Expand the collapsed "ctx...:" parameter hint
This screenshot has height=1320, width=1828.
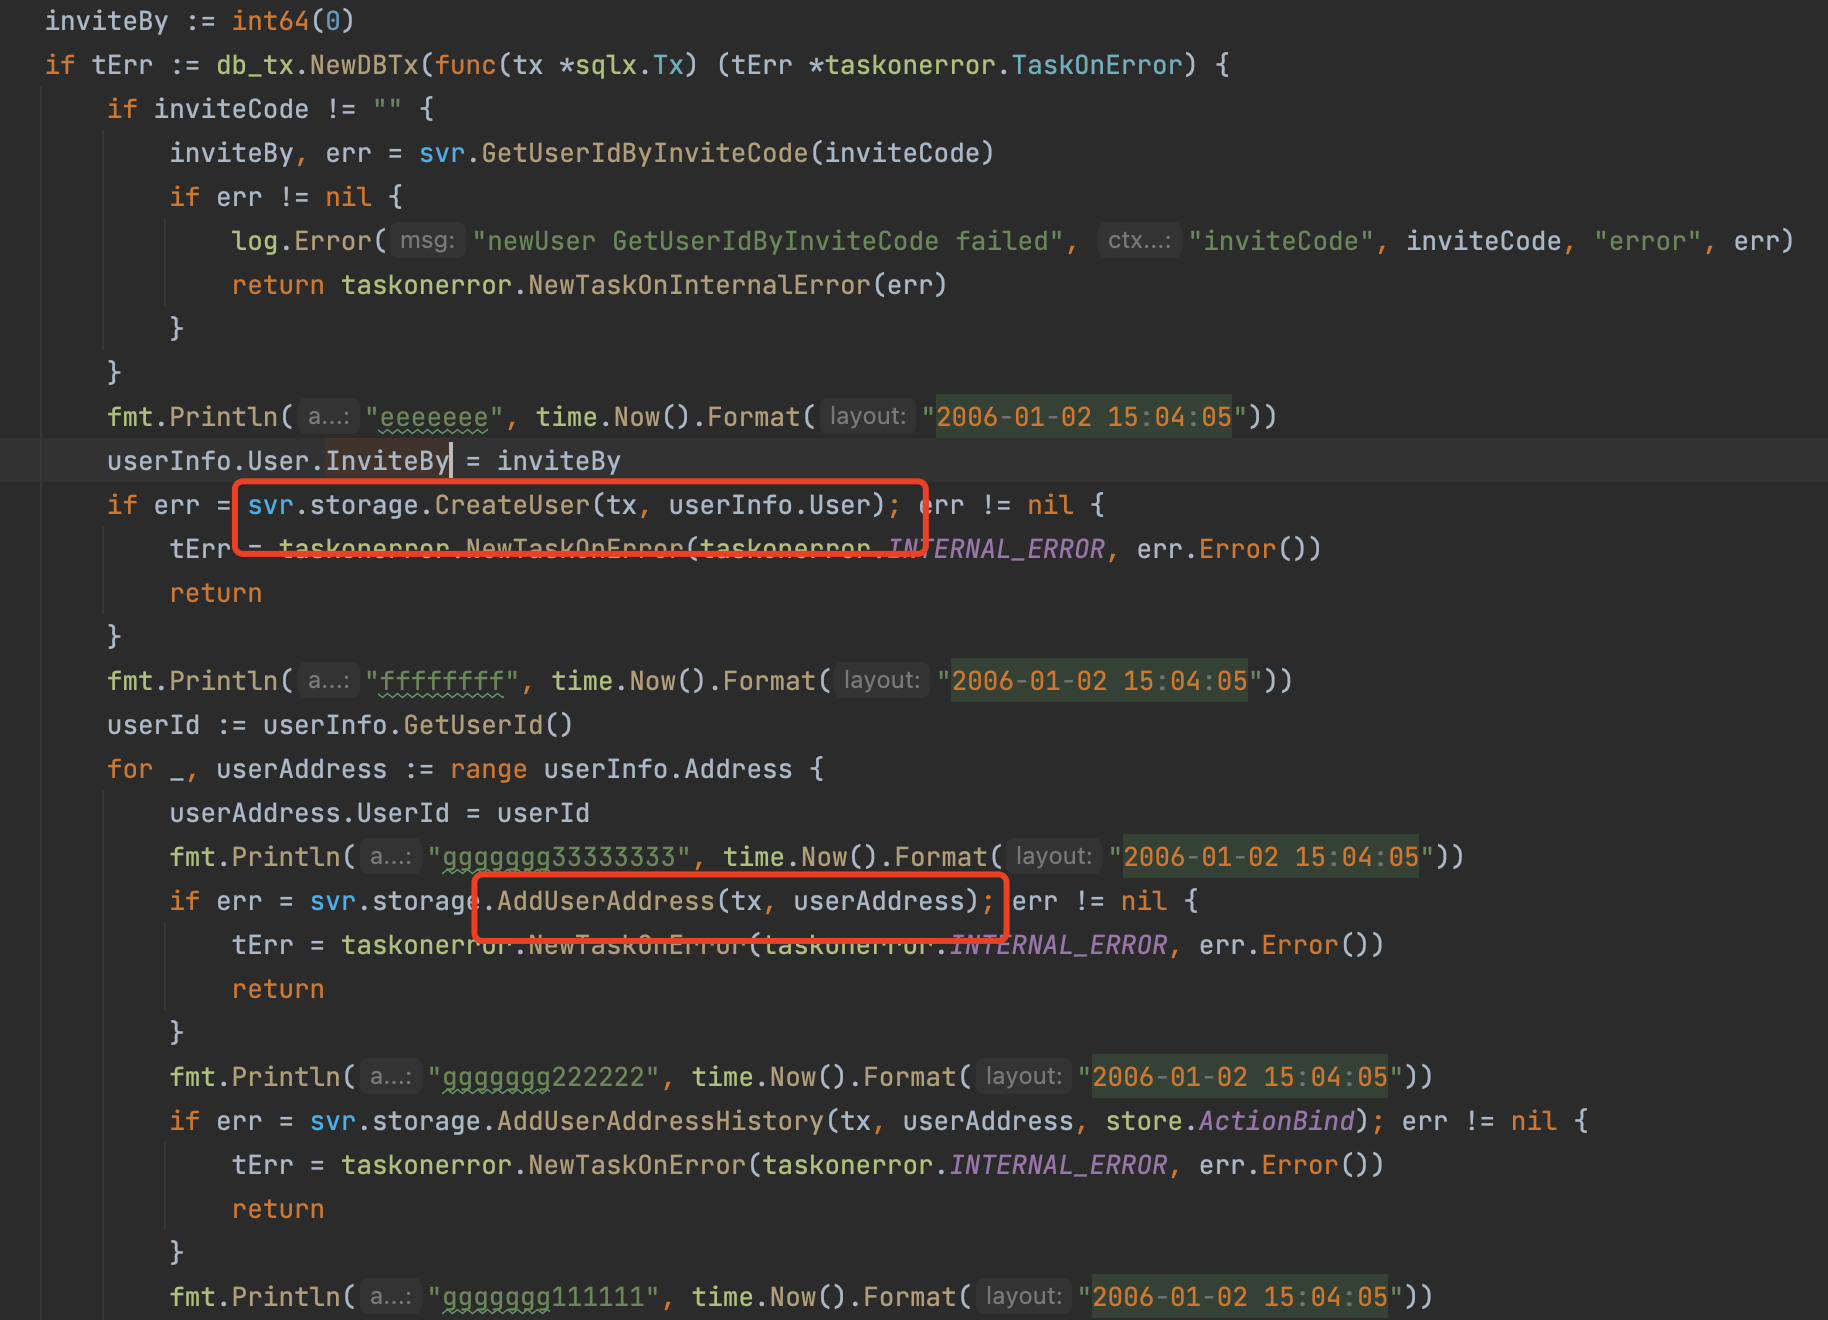point(1139,241)
